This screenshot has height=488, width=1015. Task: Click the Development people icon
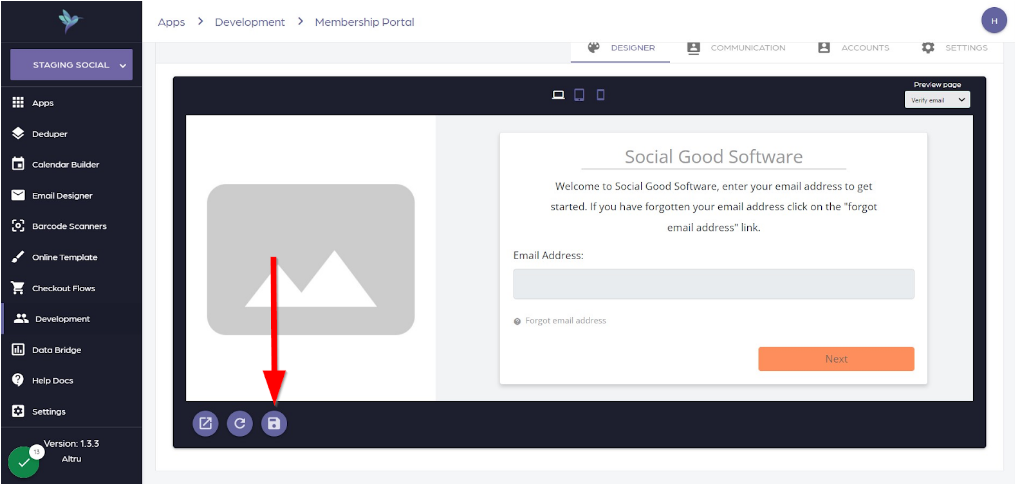pyautogui.click(x=21, y=318)
